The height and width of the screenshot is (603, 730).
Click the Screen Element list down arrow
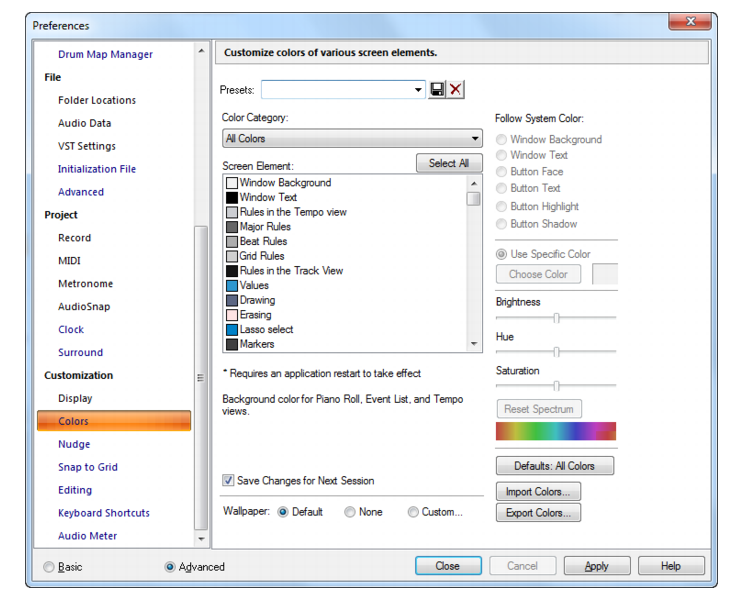(474, 344)
